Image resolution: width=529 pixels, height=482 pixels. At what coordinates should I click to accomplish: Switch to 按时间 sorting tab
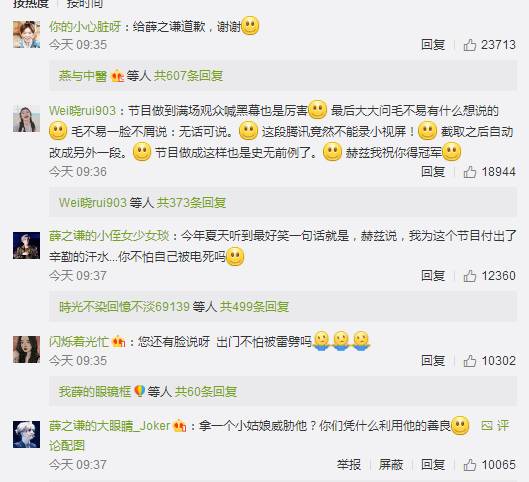click(x=85, y=3)
